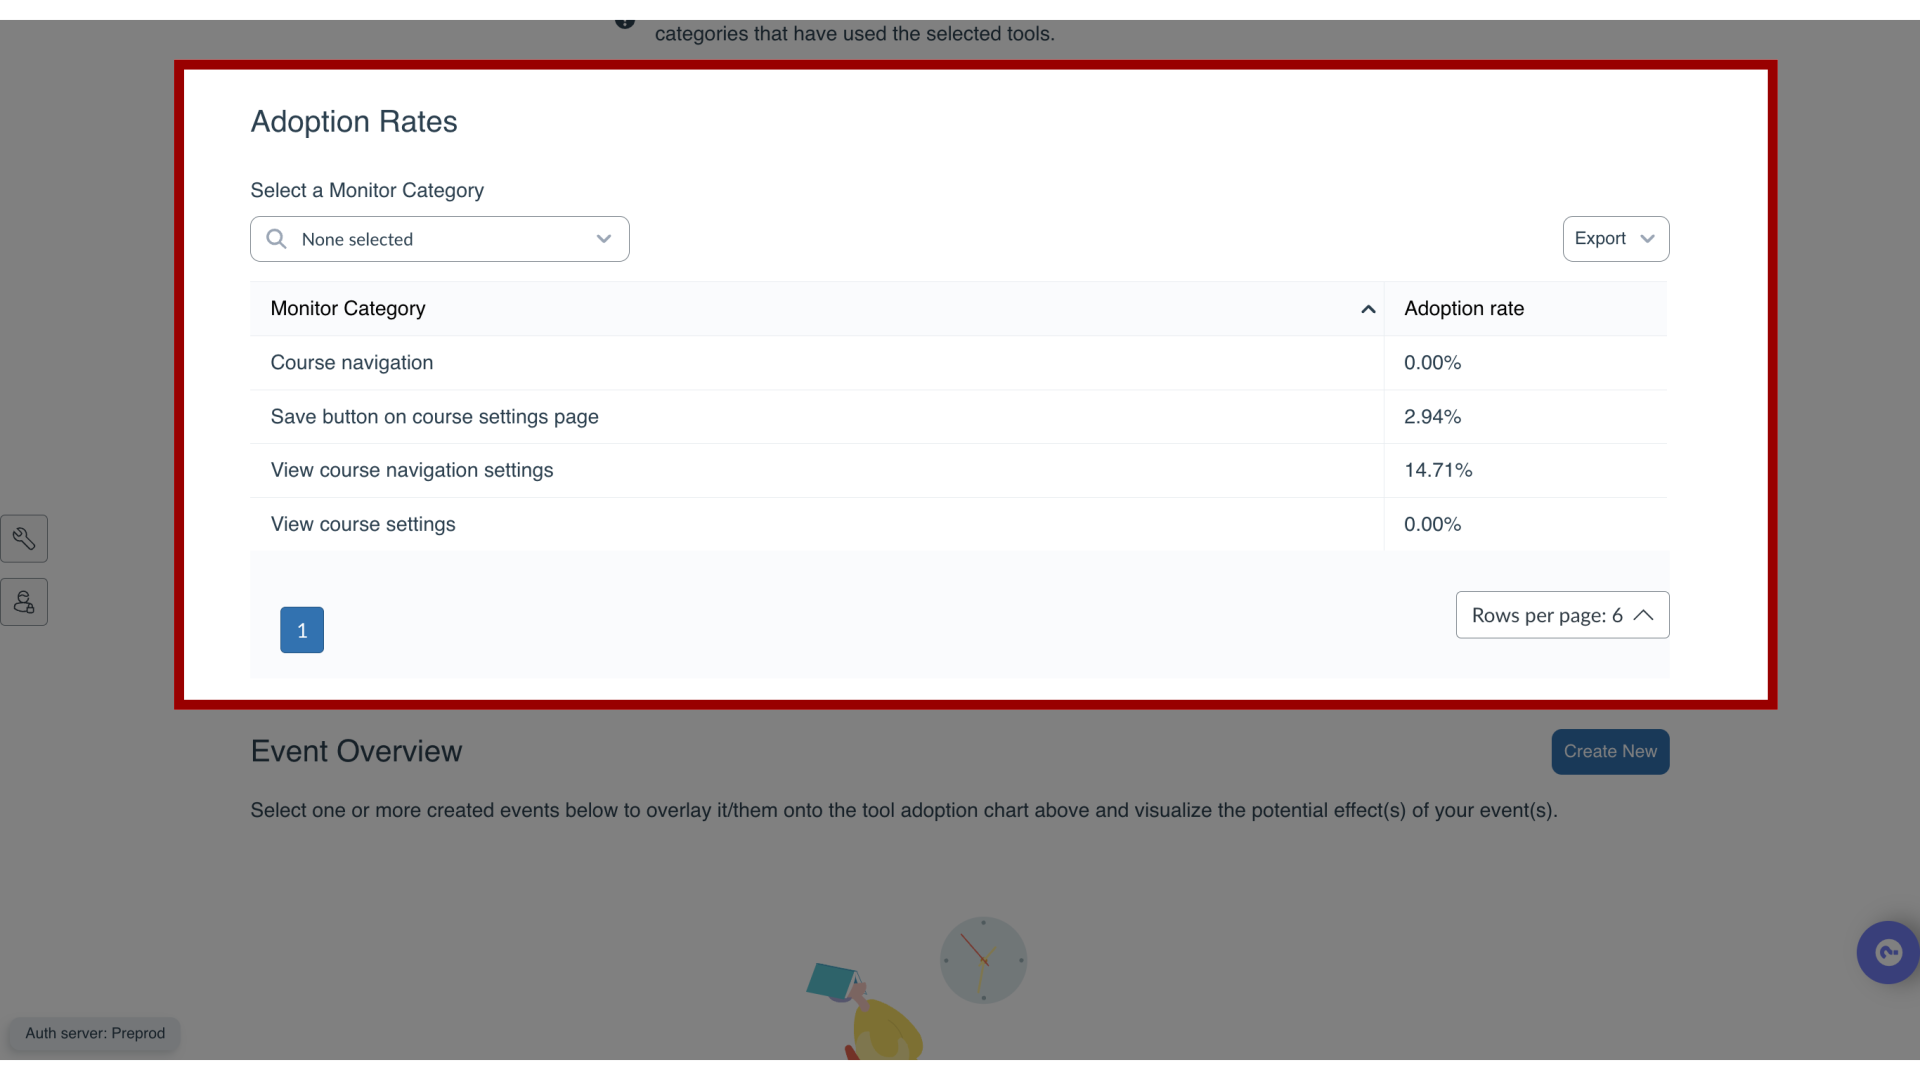1920x1080 pixels.
Task: Click the wrench/settings icon on left sidebar
Action: click(25, 538)
